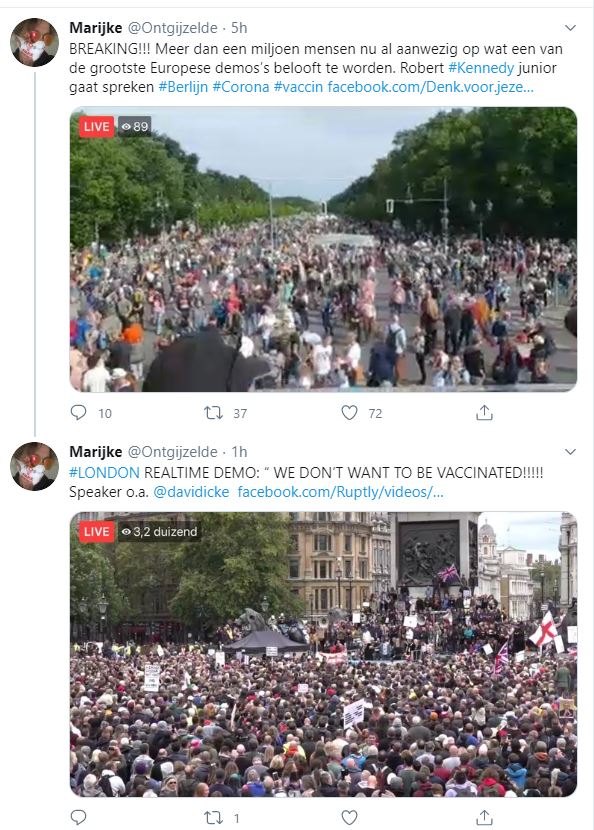The width and height of the screenshot is (594, 830).
Task: Play the Berlin live video thumbnail
Action: point(323,249)
